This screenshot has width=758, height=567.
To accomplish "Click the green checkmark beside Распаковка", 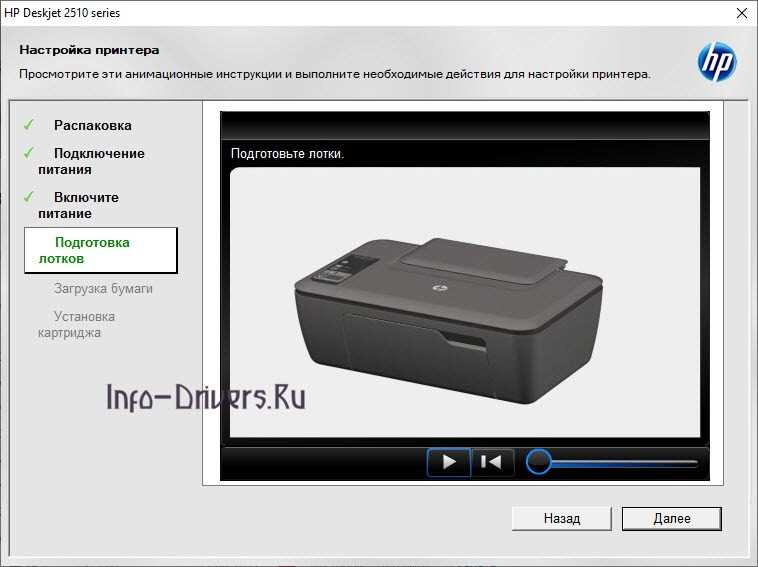I will tap(29, 125).
